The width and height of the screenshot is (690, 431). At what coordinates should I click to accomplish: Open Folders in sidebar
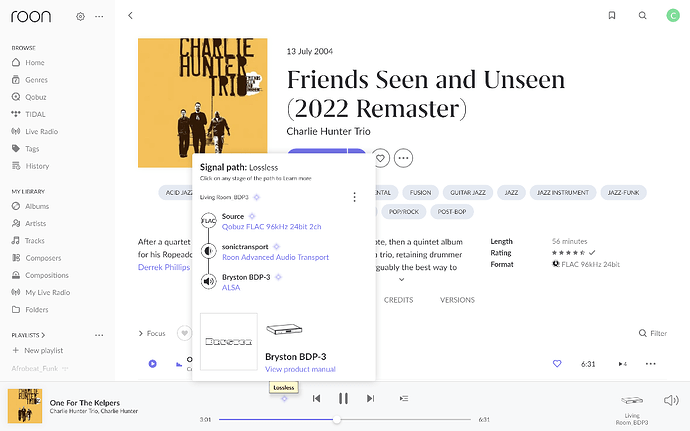pyautogui.click(x=30, y=309)
